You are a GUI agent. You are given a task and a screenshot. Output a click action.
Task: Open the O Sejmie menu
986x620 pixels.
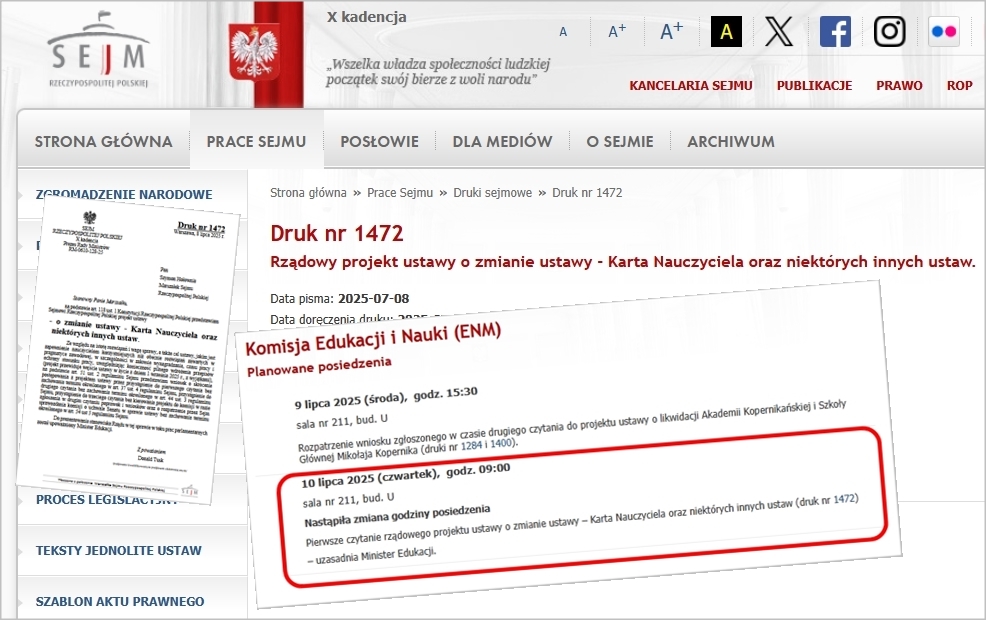[620, 141]
